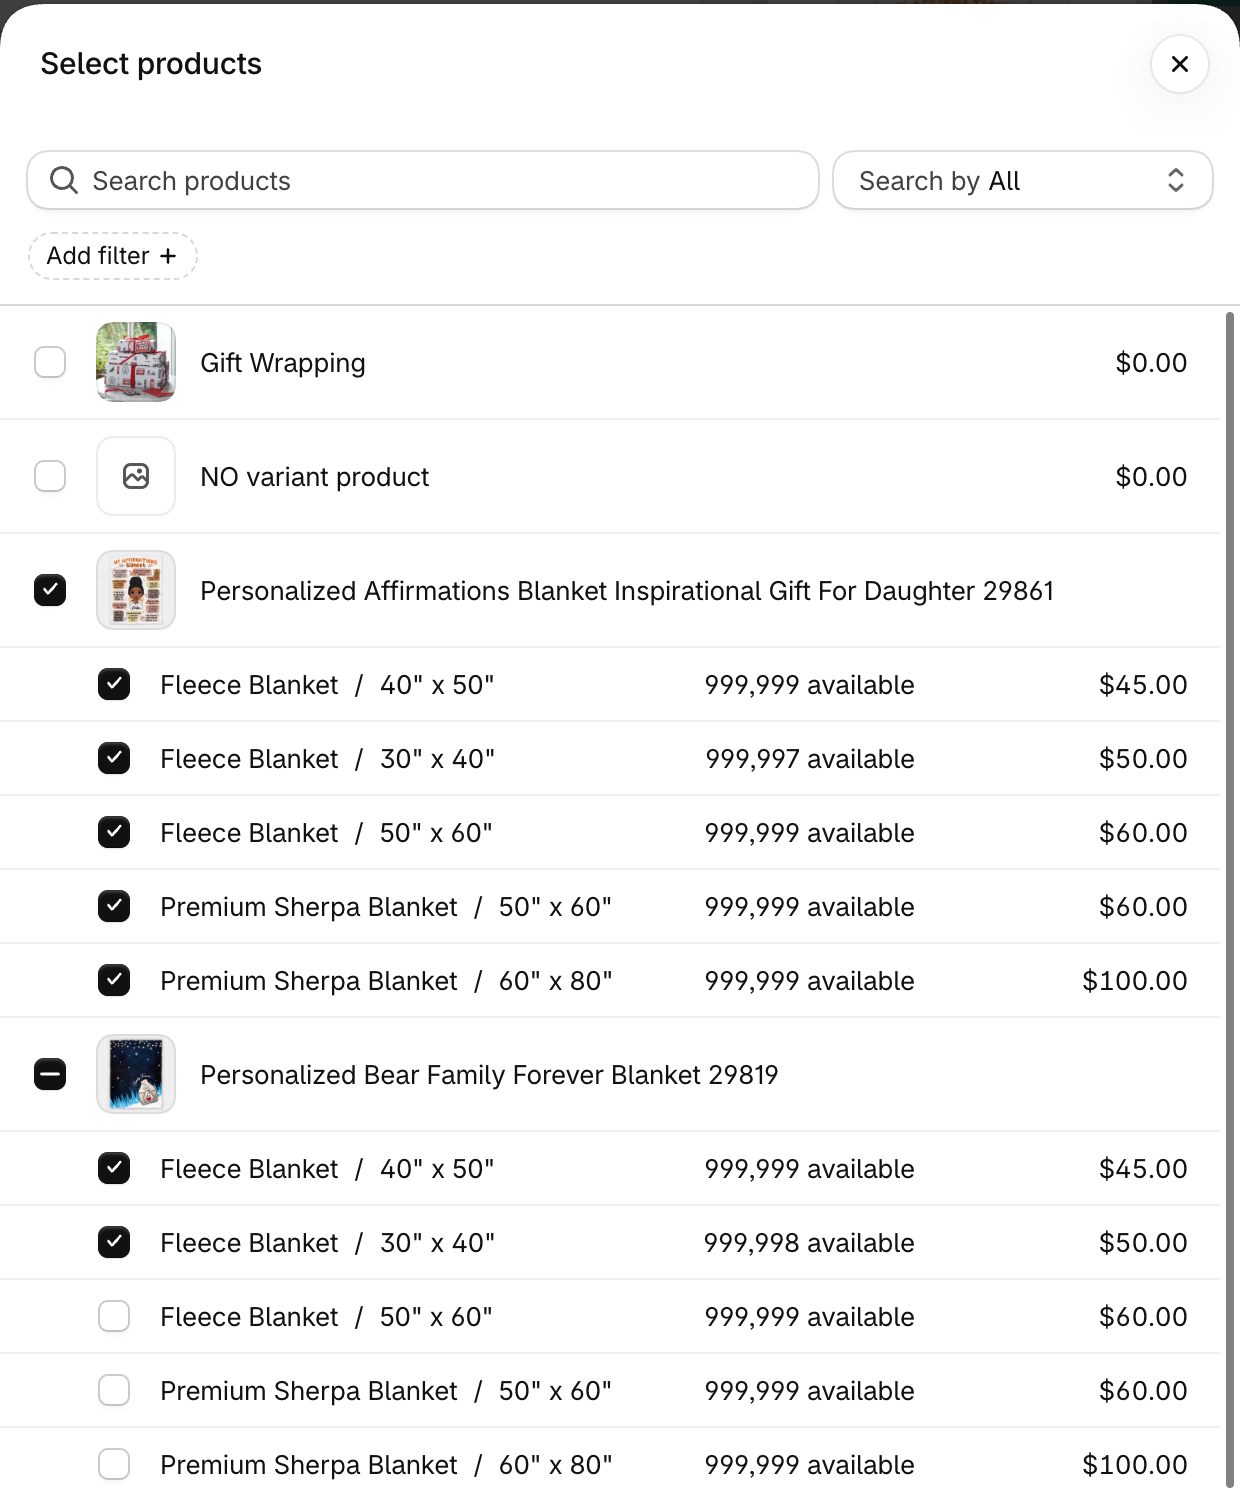
Task: Click the Affirmations Blanket product thumbnail
Action: (136, 590)
